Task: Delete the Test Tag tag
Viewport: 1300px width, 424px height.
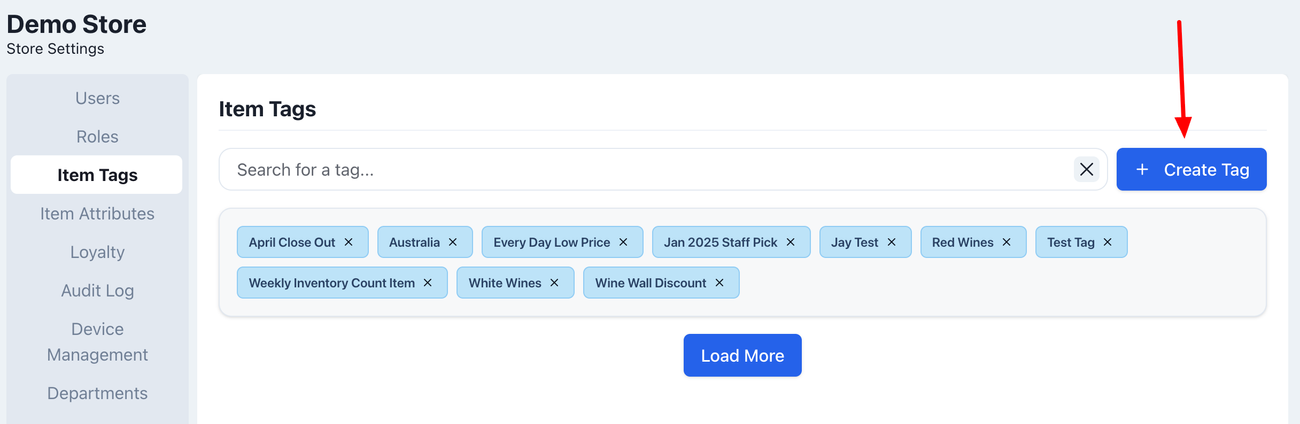Action: (1108, 242)
